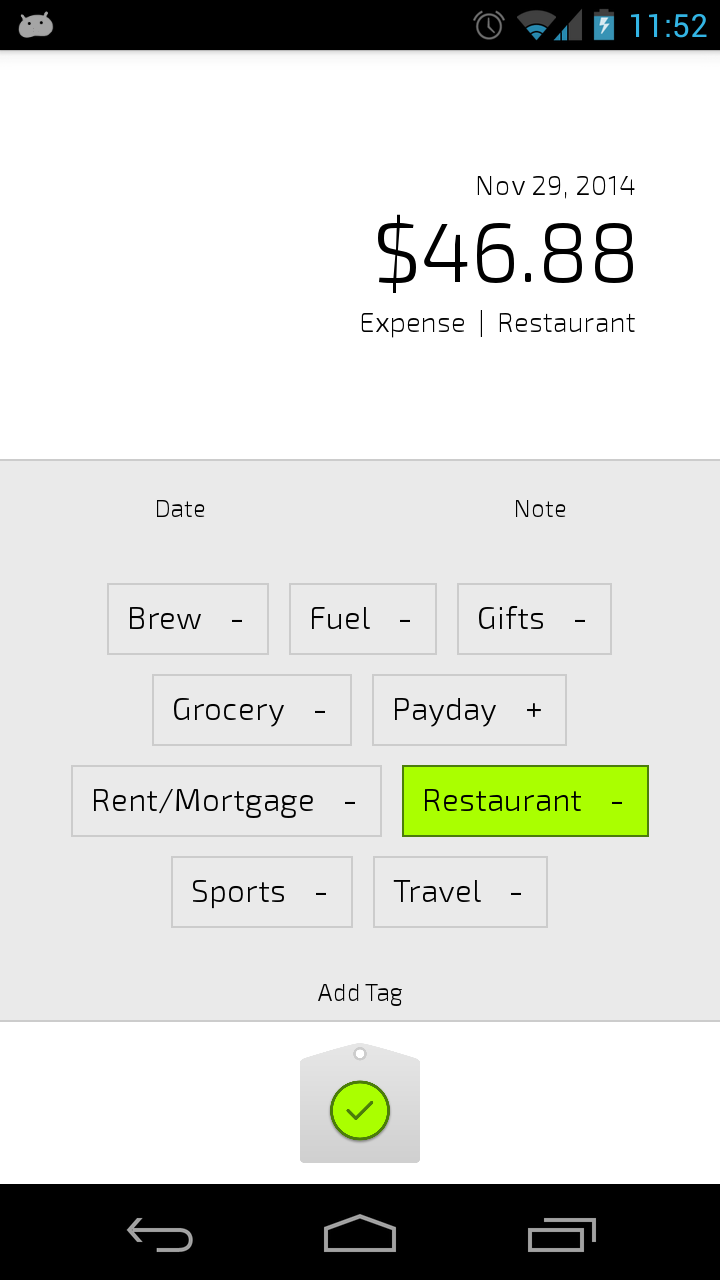
Task: Choose the Travel expense tag
Action: pos(460,892)
